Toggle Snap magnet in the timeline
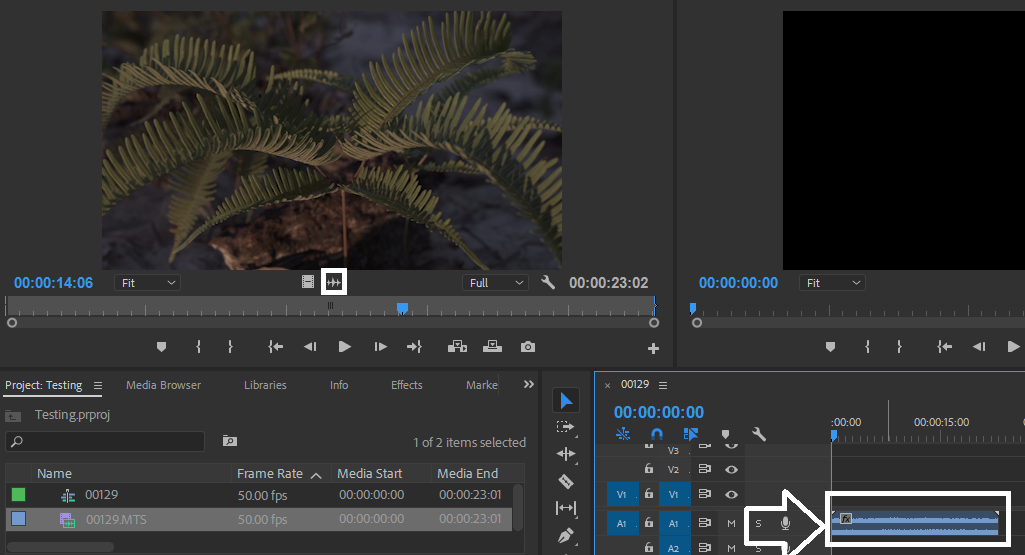1025x555 pixels. [x=656, y=434]
